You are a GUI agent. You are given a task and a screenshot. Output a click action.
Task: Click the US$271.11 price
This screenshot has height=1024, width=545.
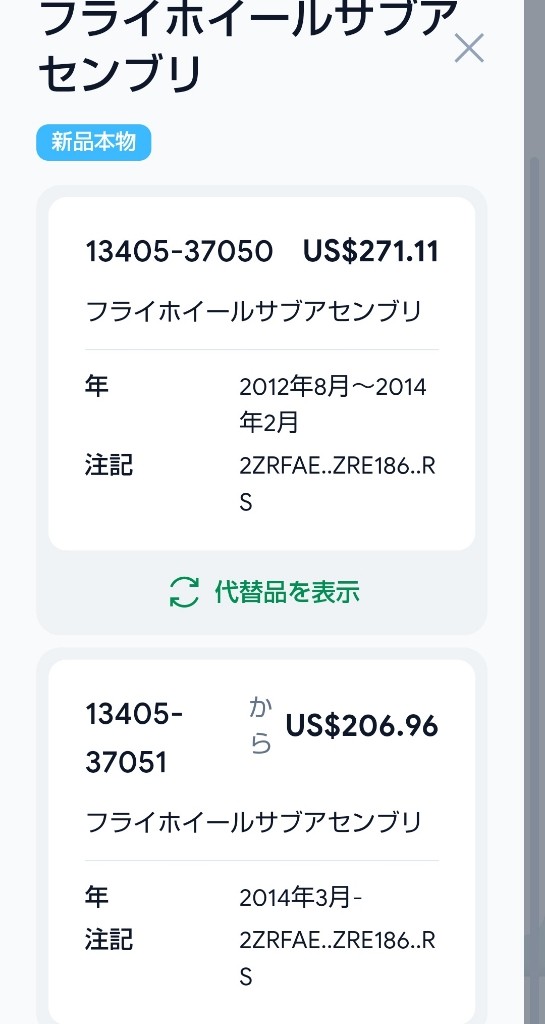[x=370, y=251]
